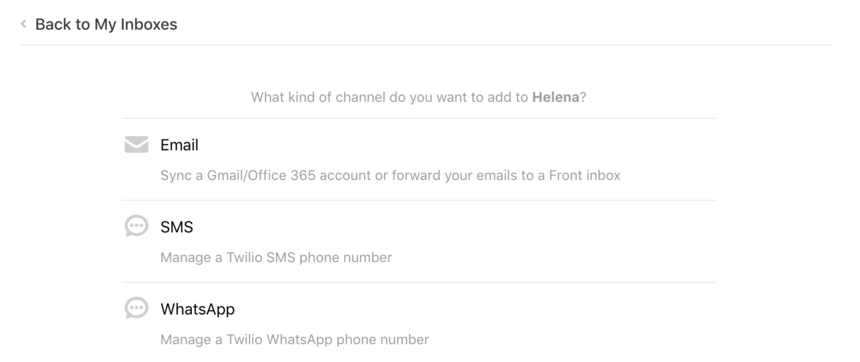The image size is (860, 362).
Task: Click the question mark after Helena
Action: (x=583, y=97)
